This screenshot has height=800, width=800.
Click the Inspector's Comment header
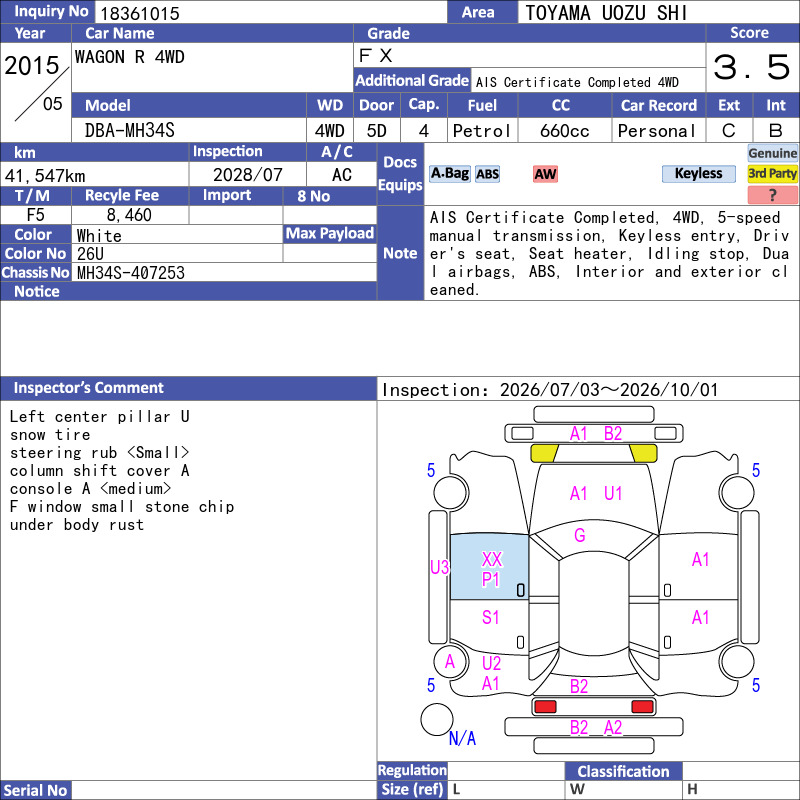pos(188,388)
